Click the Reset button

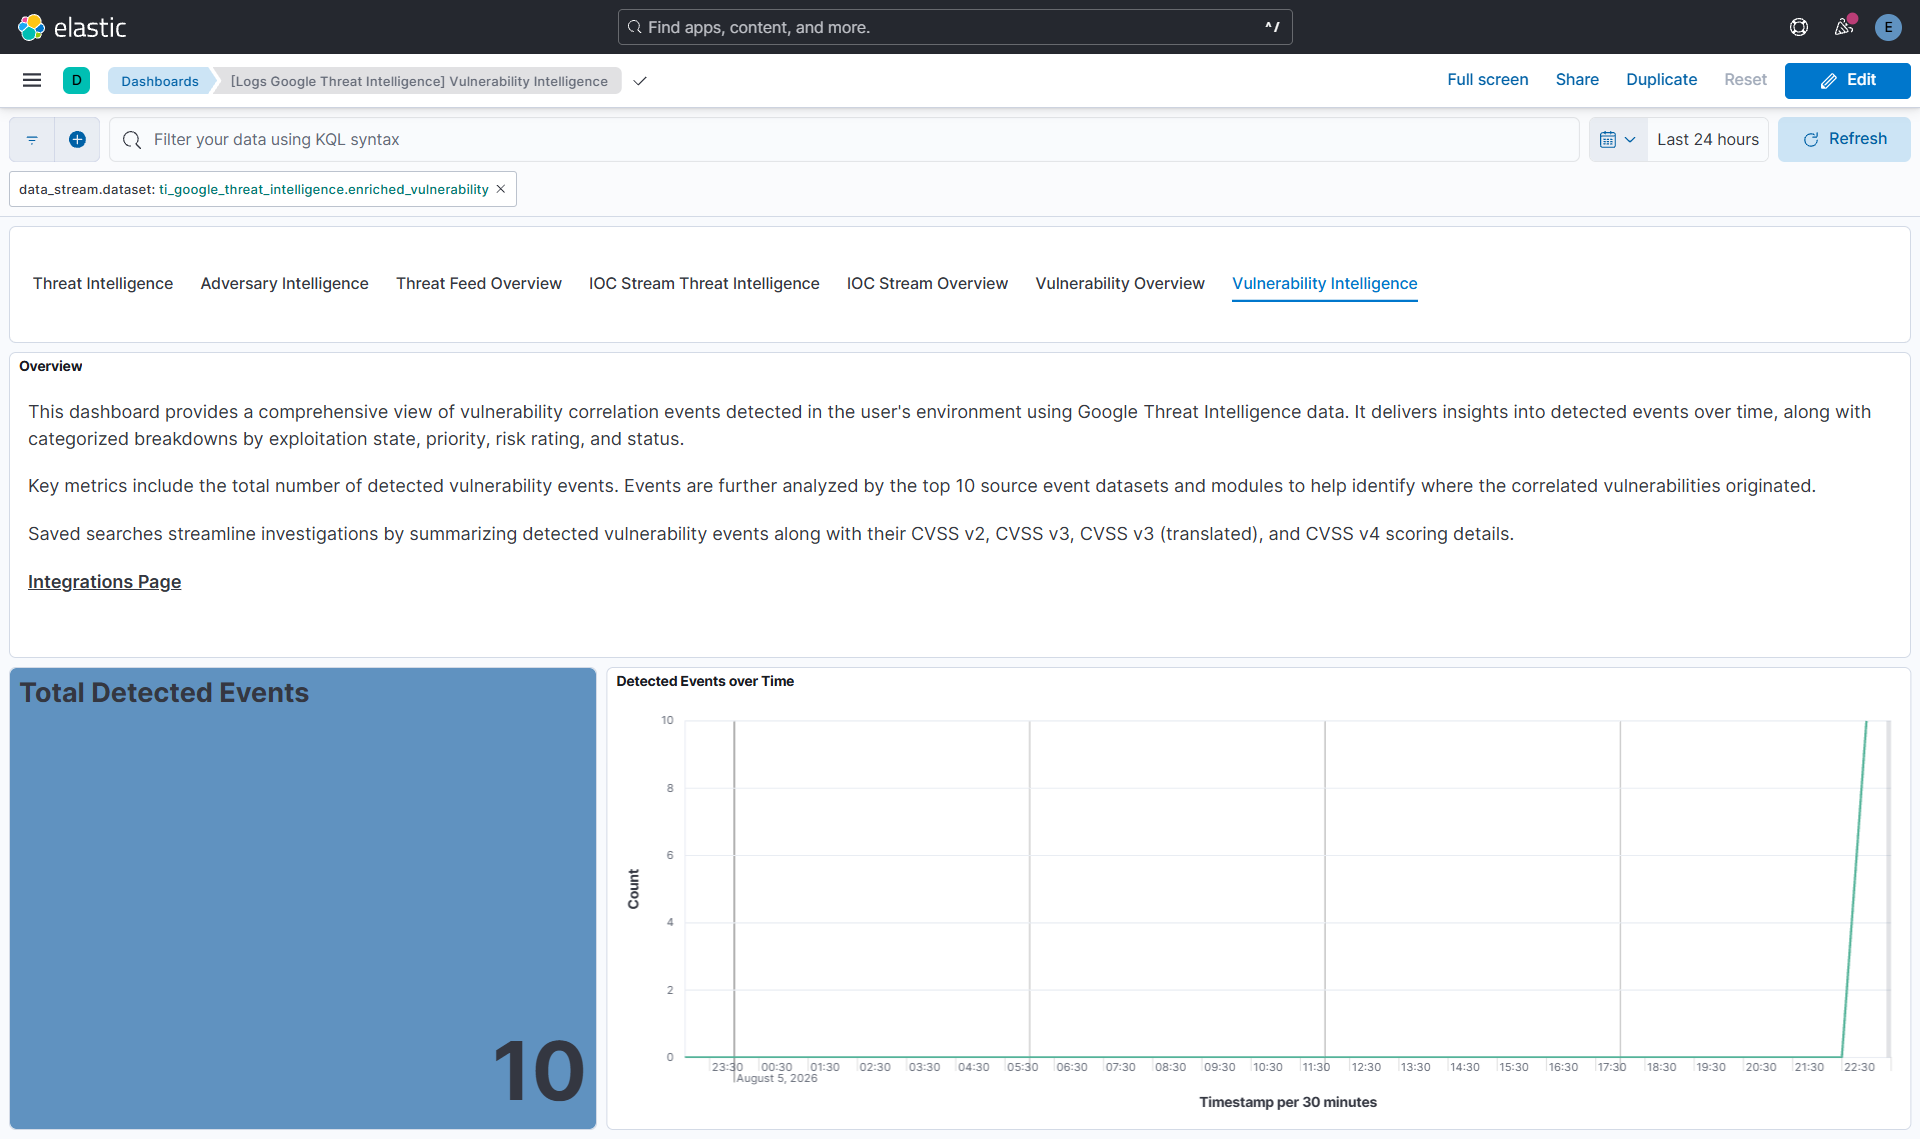point(1745,80)
